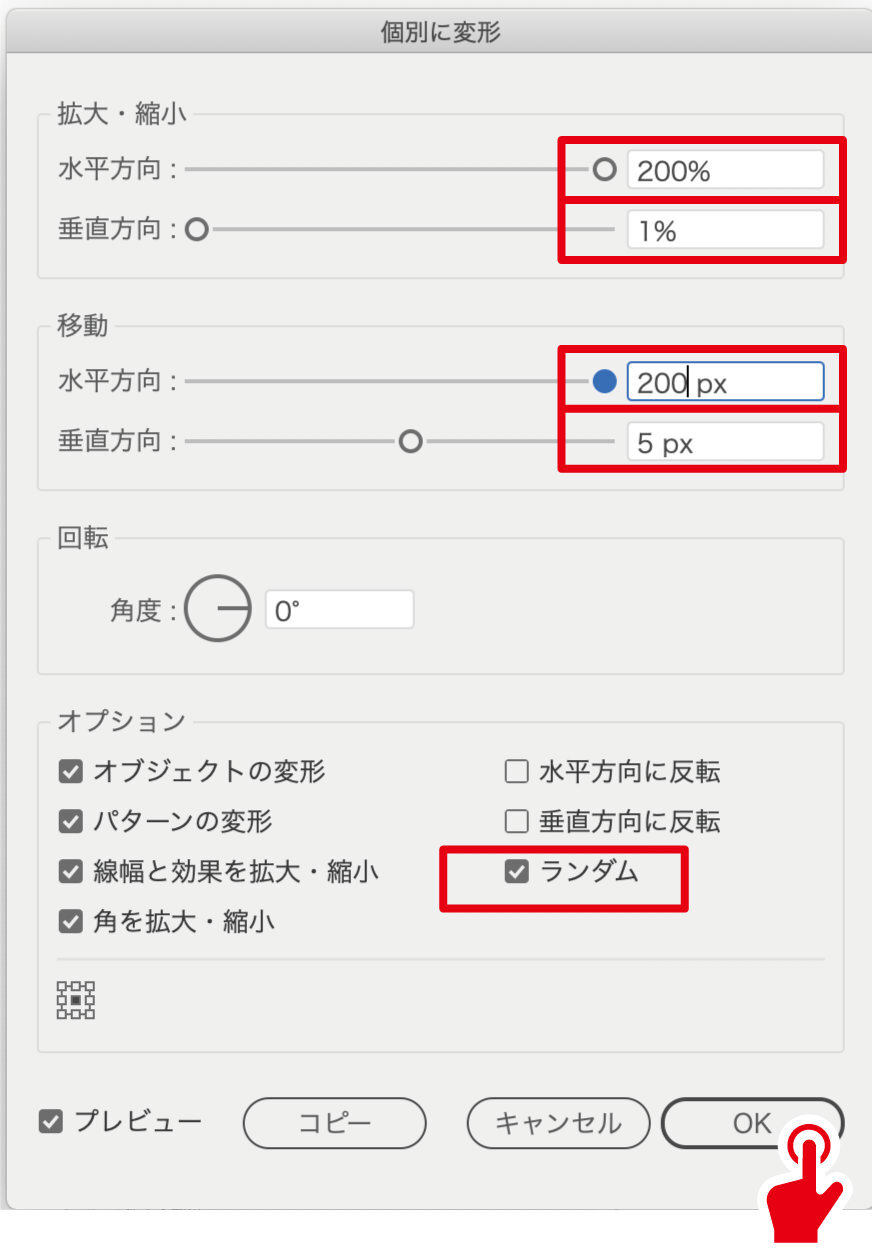872x1254 pixels.
Task: Toggle the ランダム checkbox
Action: pyautogui.click(x=517, y=872)
